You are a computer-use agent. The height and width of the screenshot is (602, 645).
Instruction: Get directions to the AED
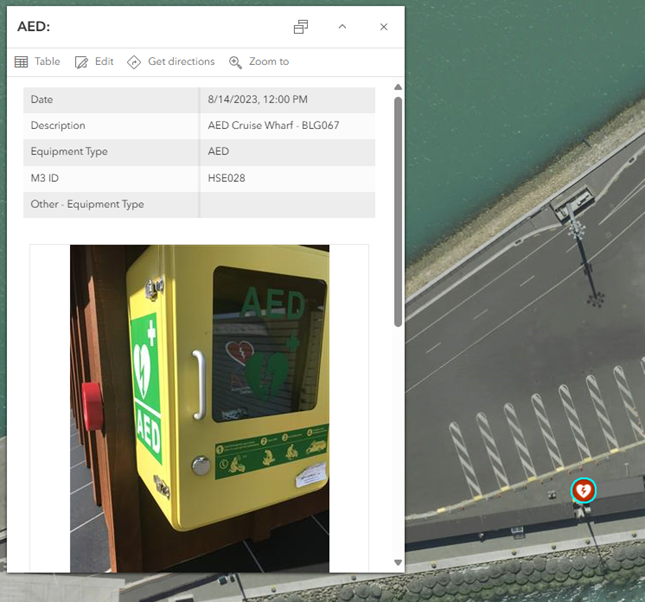(171, 62)
